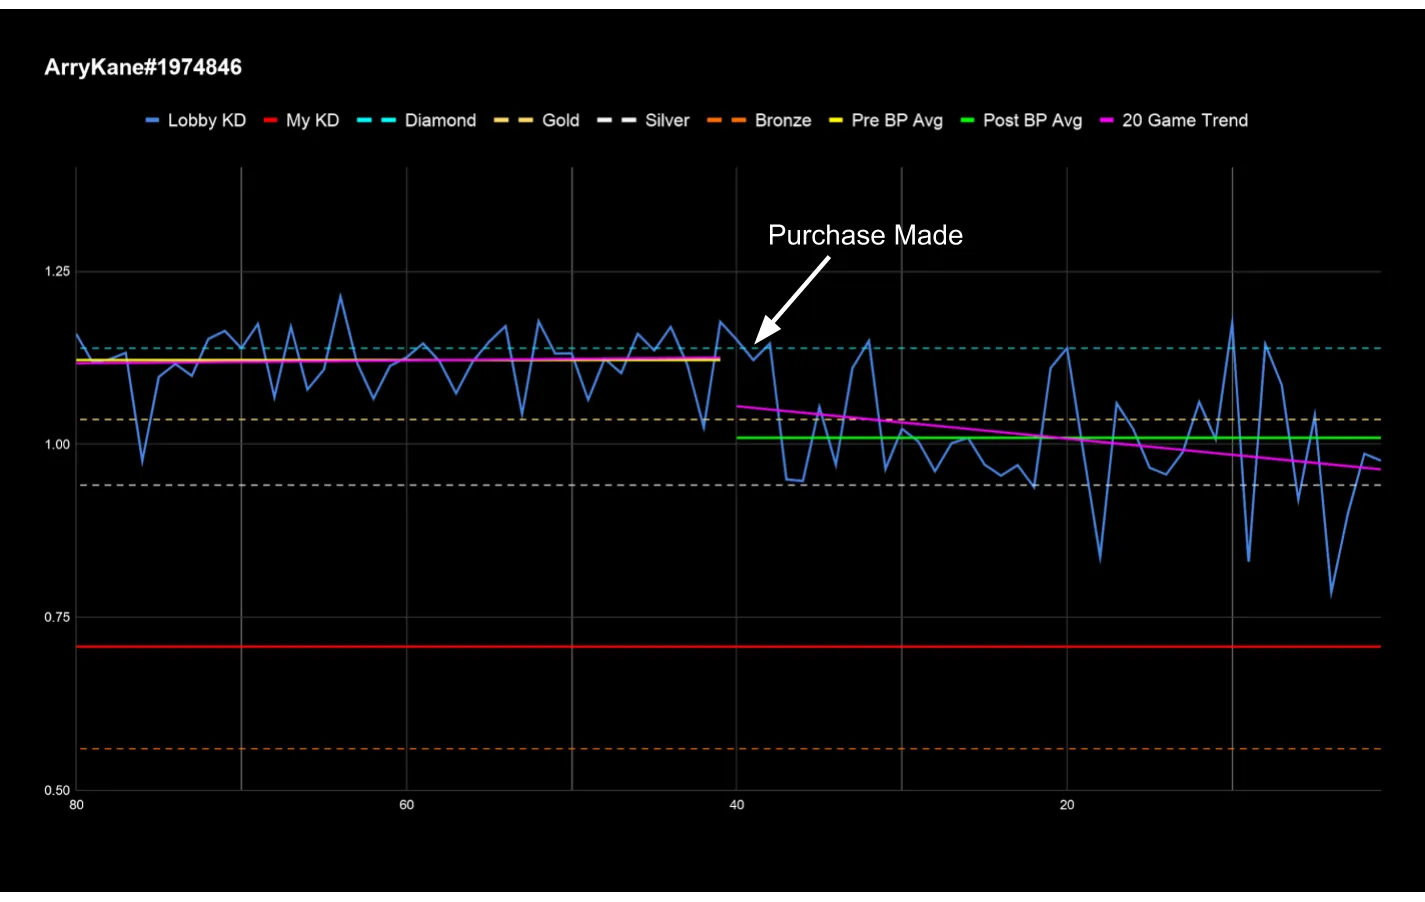Click the Lobby KD legend entry
Image resolution: width=1425 pixels, height=902 pixels.
click(x=196, y=120)
